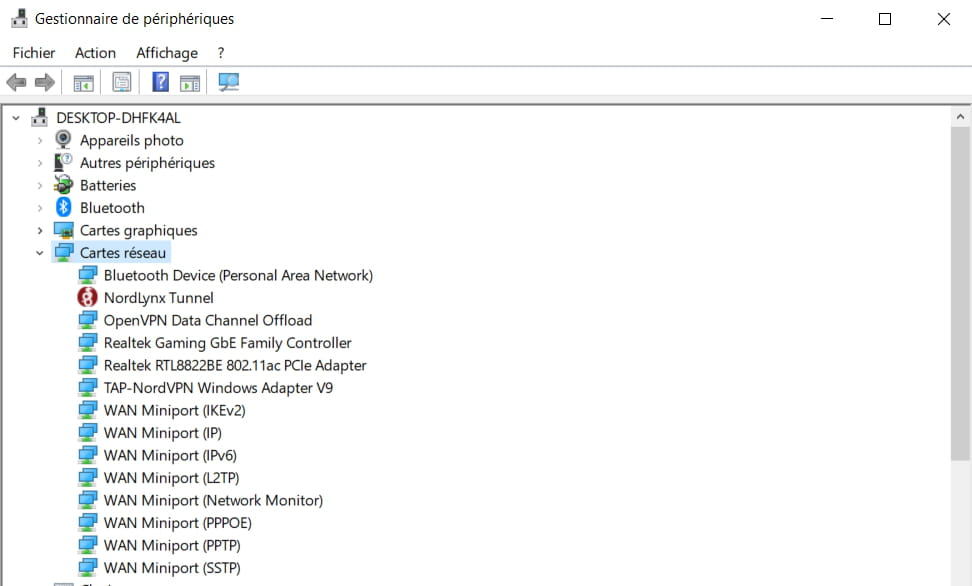Click the vertical scrollbar thumb
Viewport: 972px width, 586px height.
coord(960,293)
